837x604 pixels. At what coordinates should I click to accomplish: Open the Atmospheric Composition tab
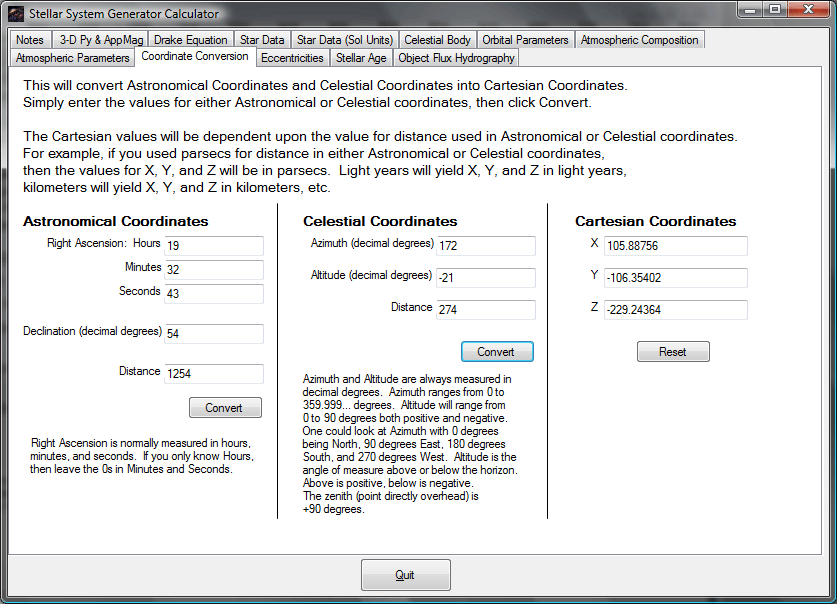point(639,40)
